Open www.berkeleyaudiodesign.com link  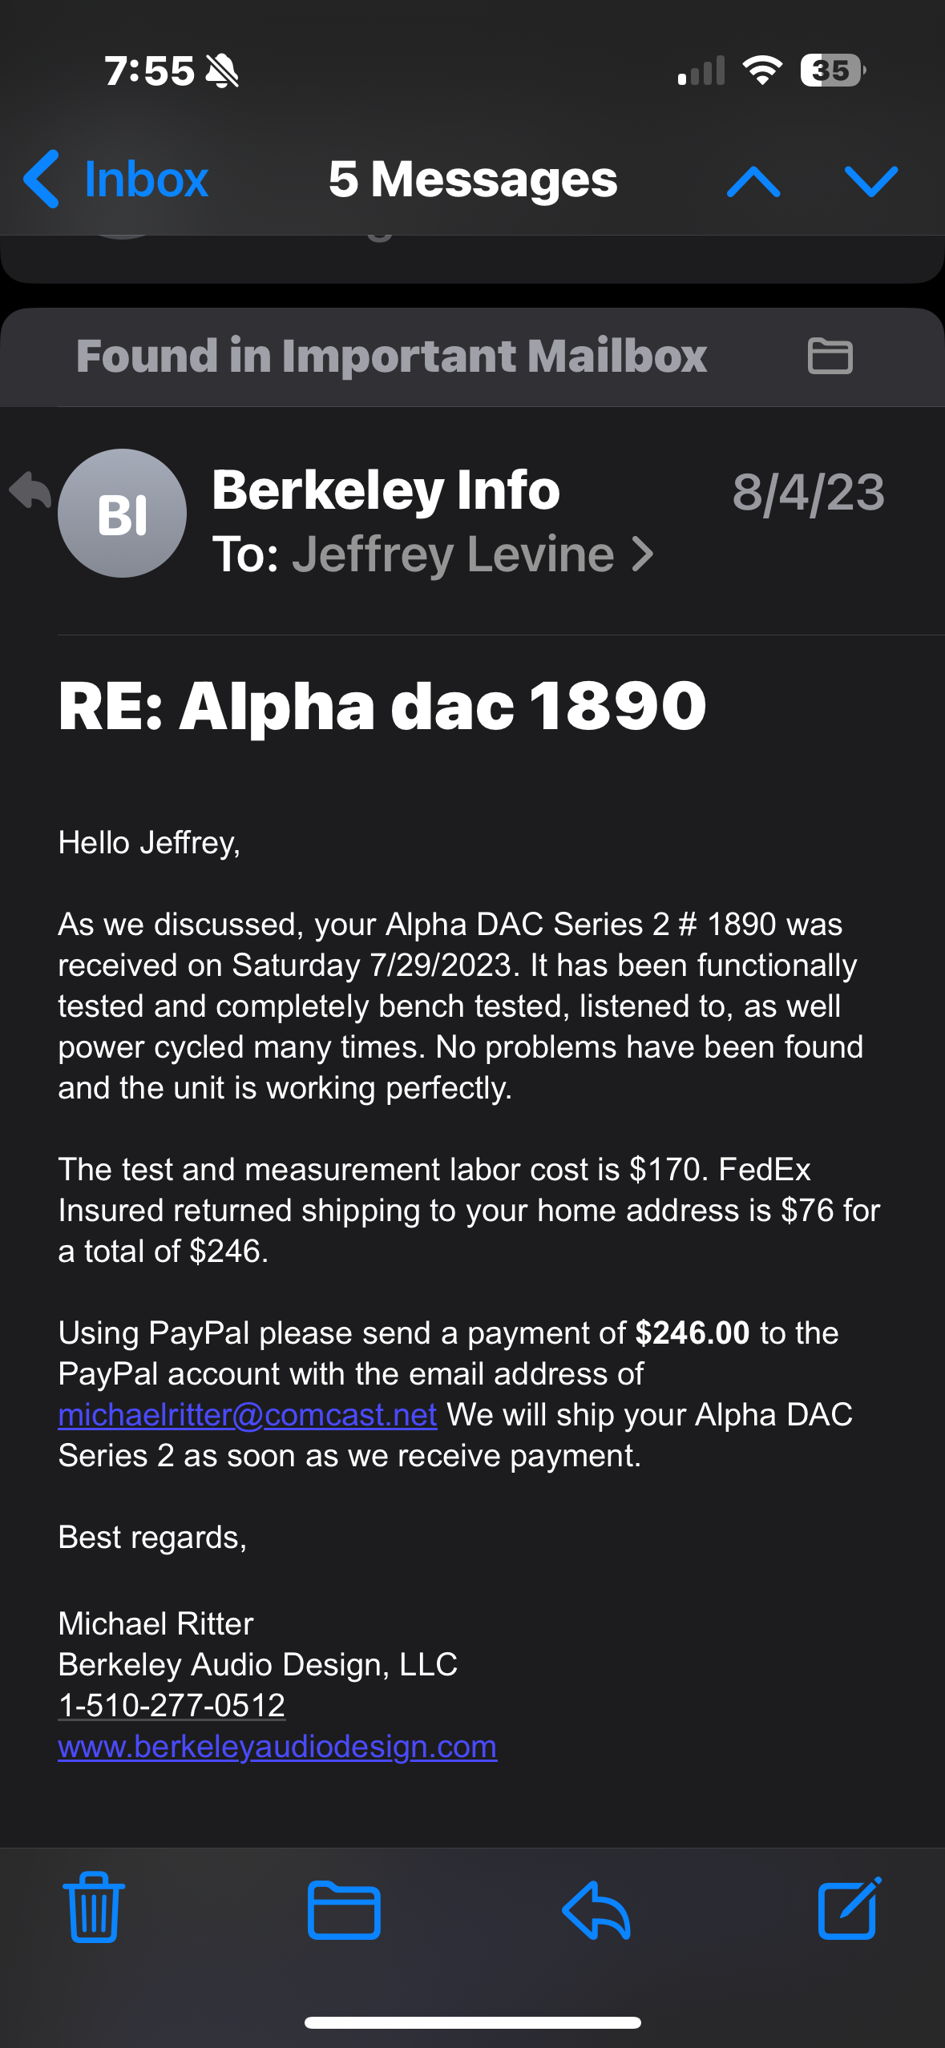277,1746
